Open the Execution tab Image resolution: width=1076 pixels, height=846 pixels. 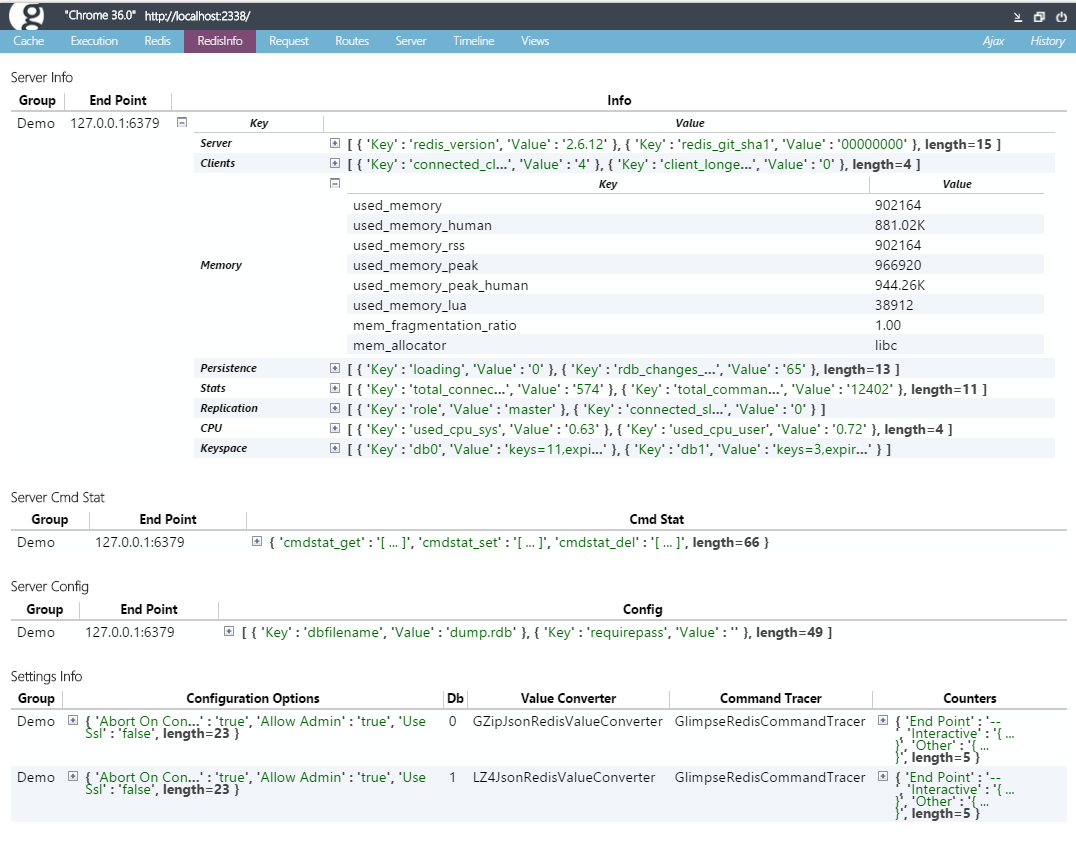click(x=94, y=41)
